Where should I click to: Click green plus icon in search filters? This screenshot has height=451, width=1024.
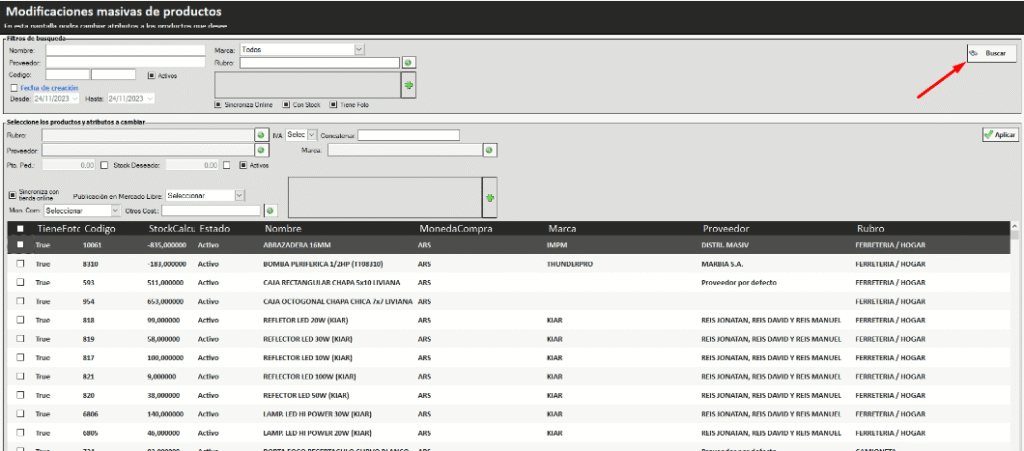[x=408, y=85]
